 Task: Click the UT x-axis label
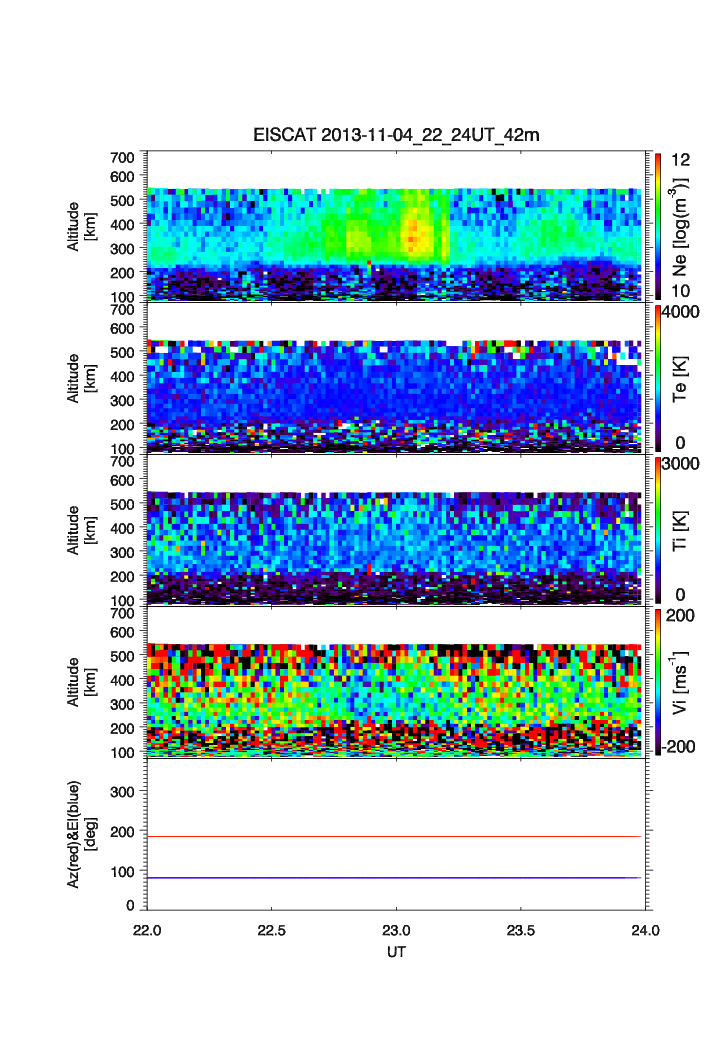[396, 952]
